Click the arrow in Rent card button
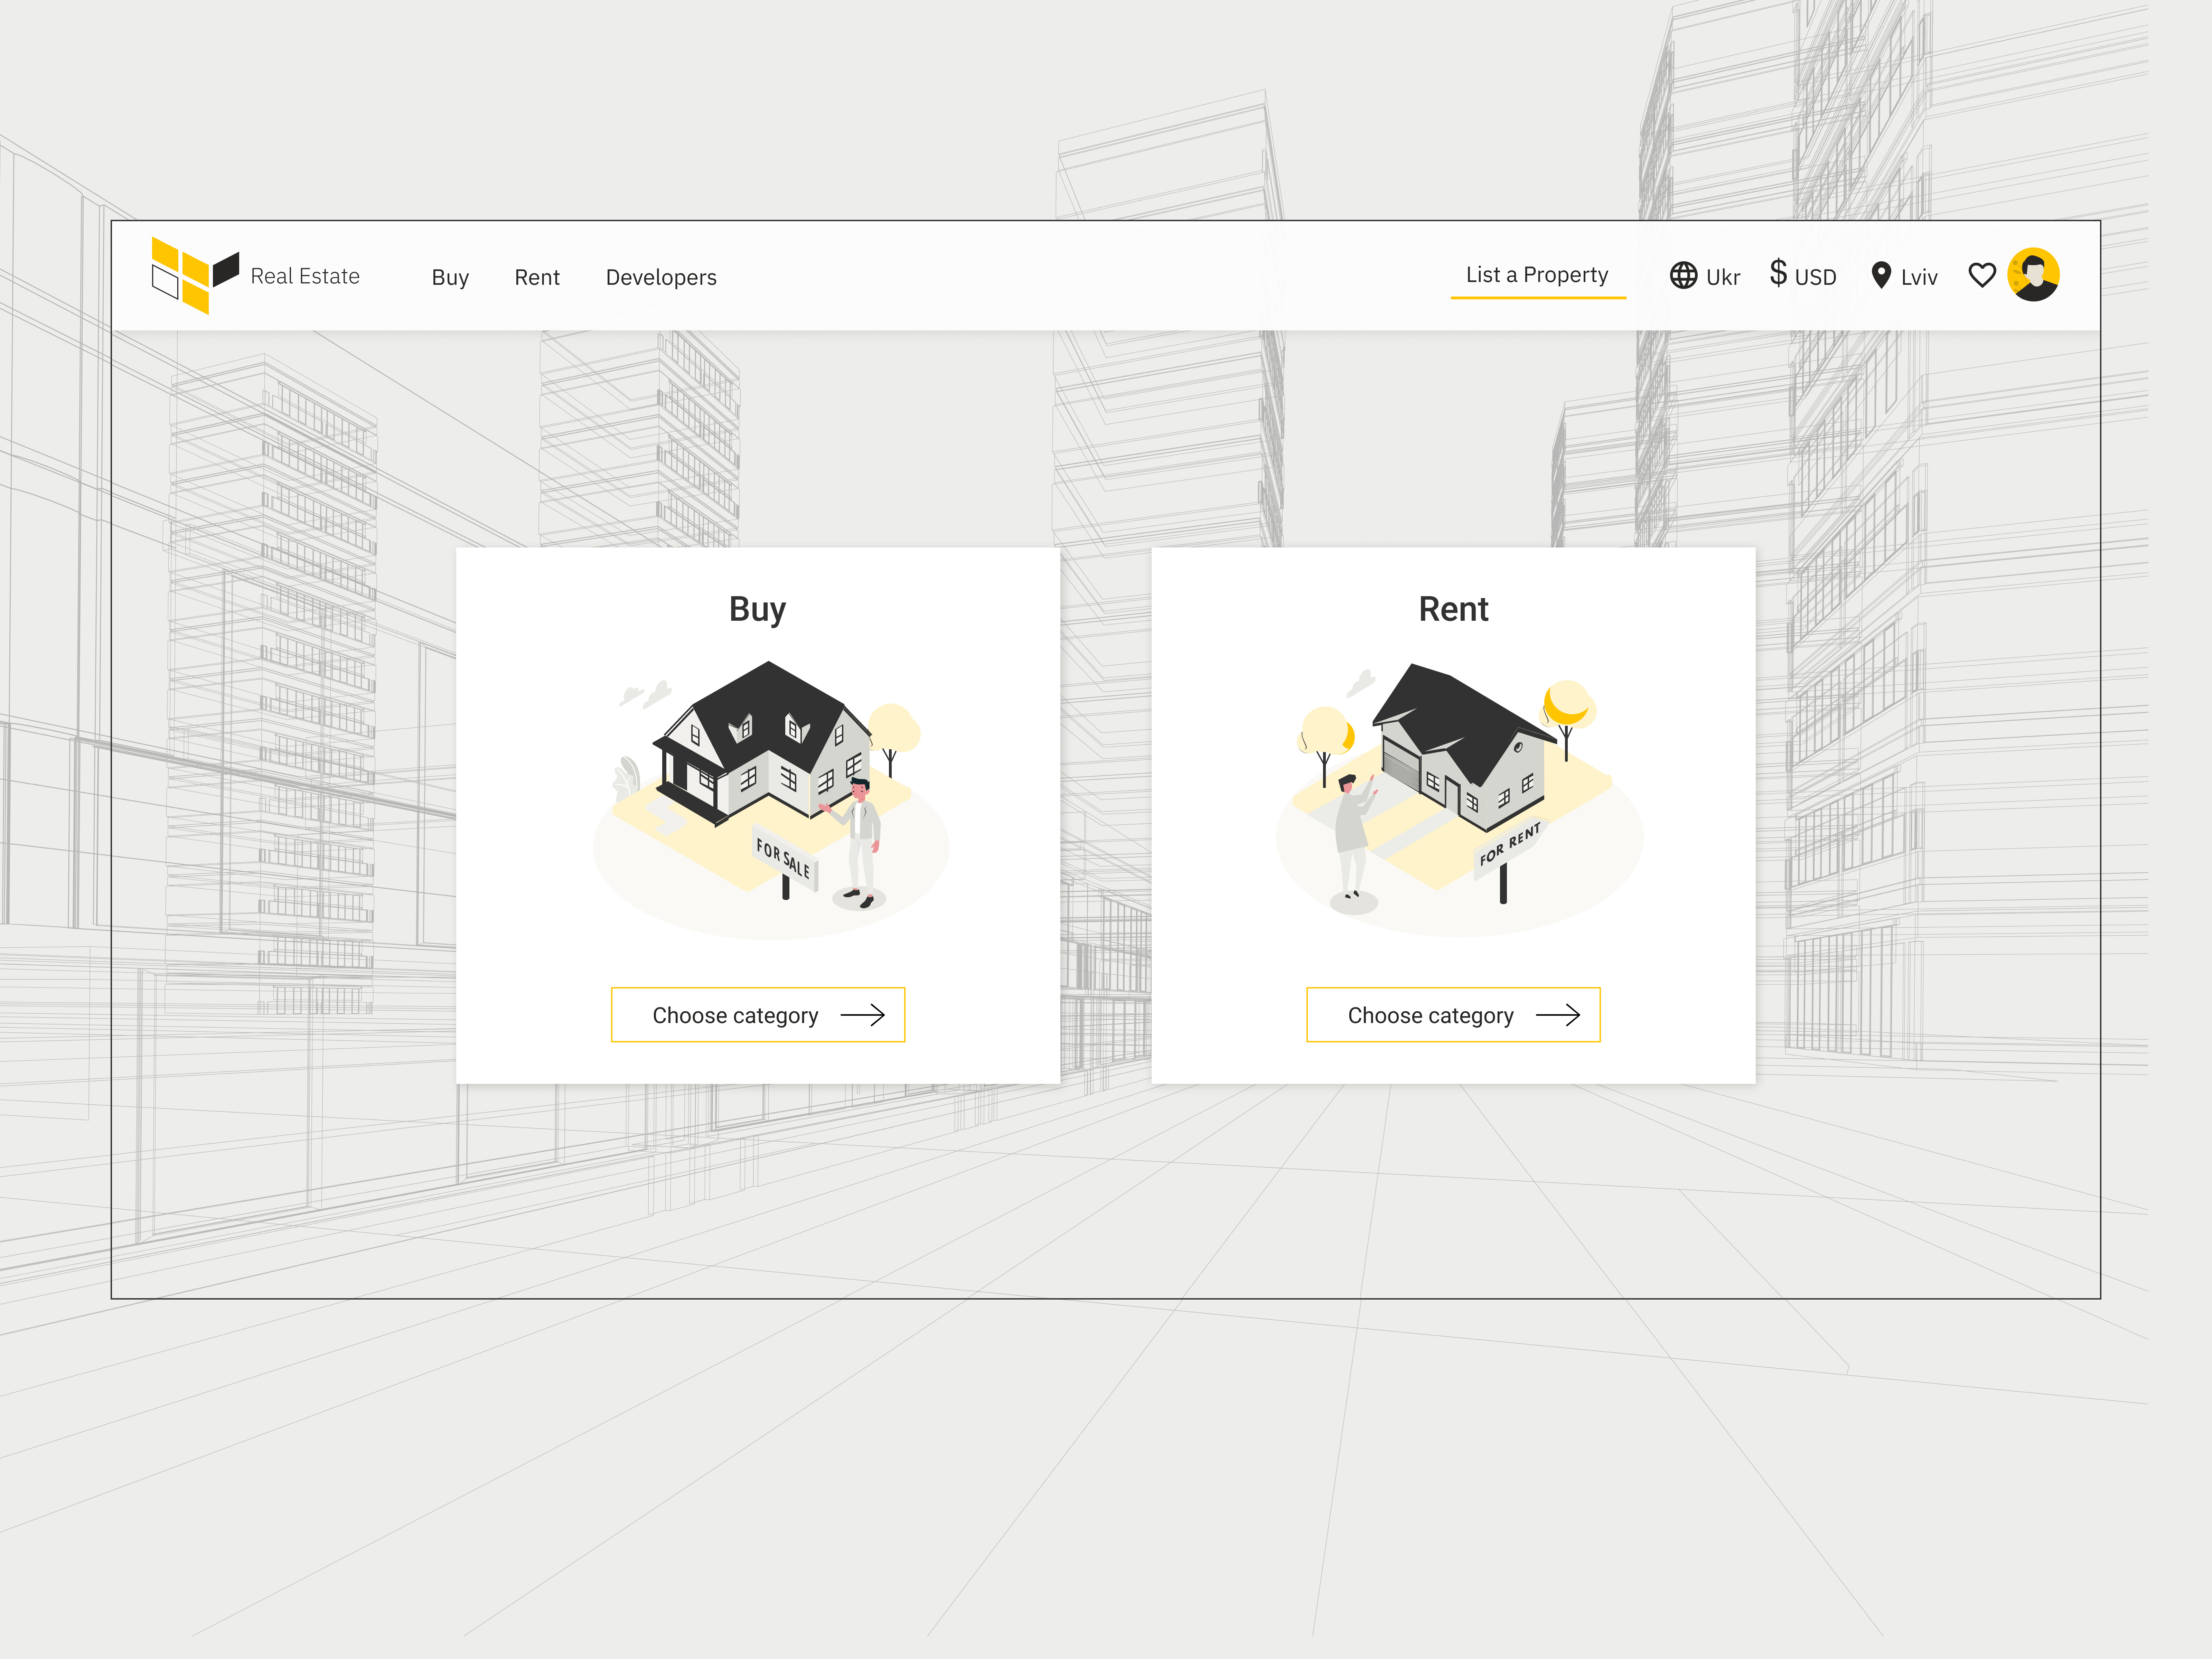 1558,1015
